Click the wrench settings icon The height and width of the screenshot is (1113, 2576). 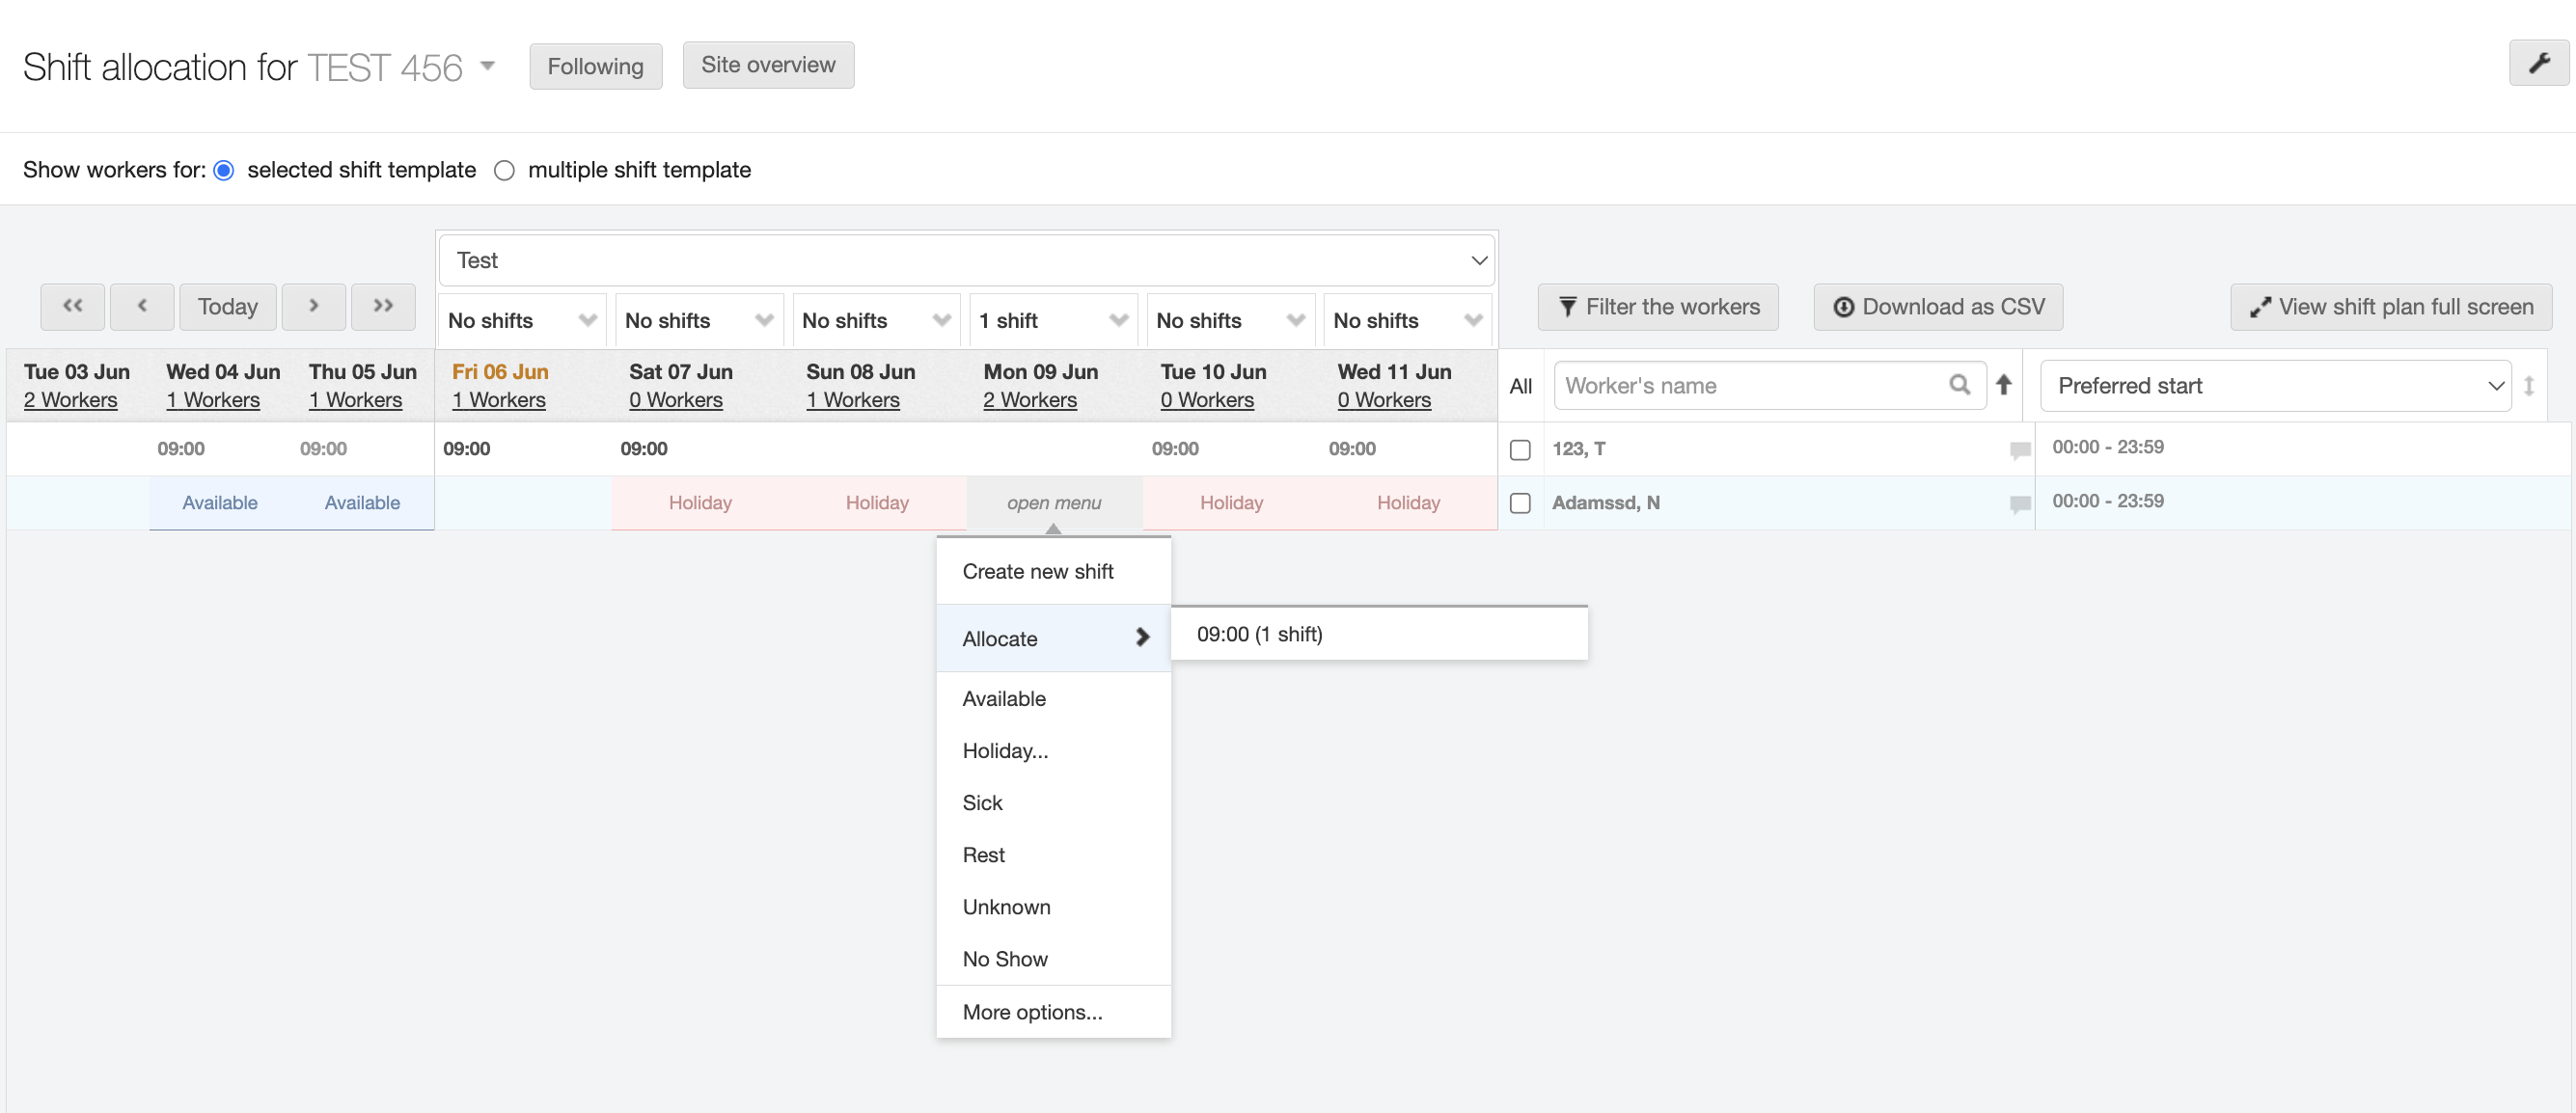point(2538,64)
